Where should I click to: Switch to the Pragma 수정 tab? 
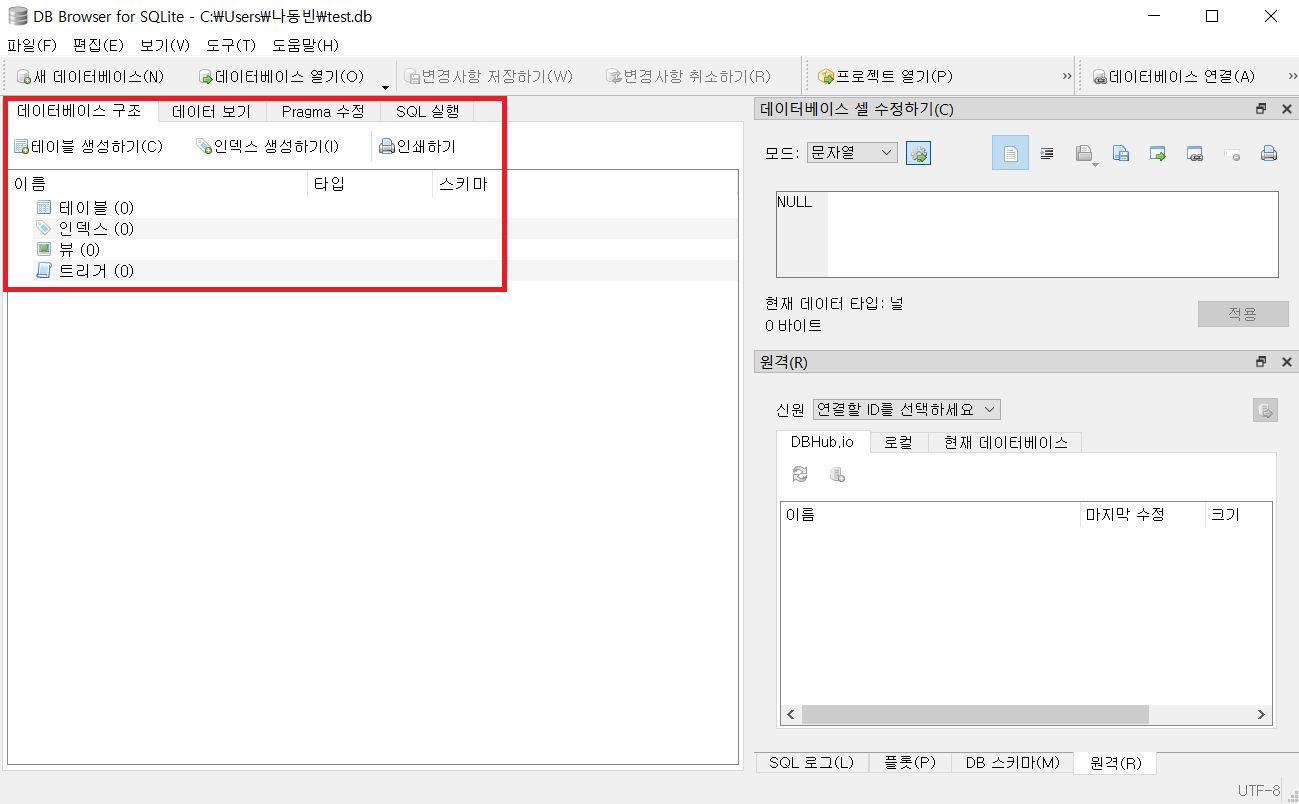pyautogui.click(x=323, y=112)
